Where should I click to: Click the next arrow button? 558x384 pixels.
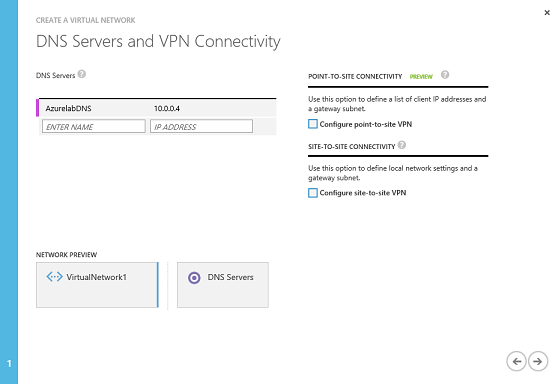538,361
